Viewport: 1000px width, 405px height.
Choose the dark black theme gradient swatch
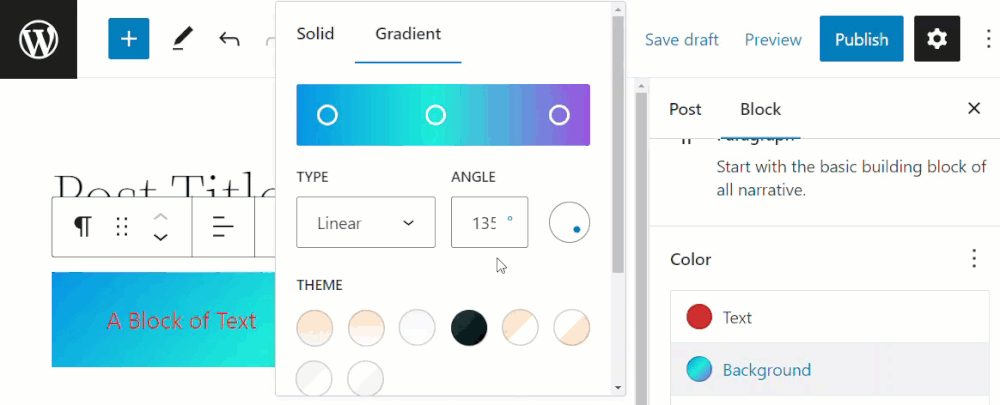(x=469, y=328)
